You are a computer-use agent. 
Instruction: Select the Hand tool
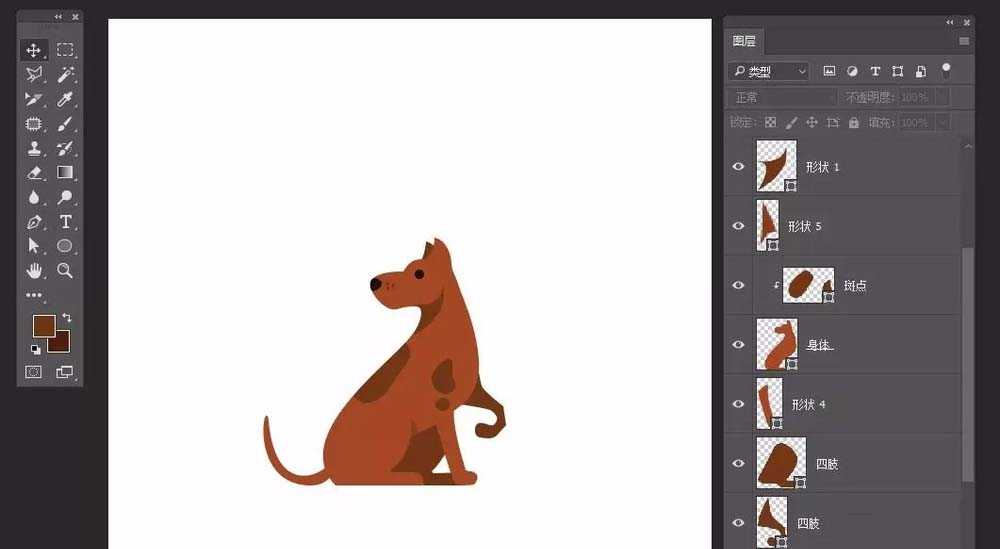coord(34,270)
